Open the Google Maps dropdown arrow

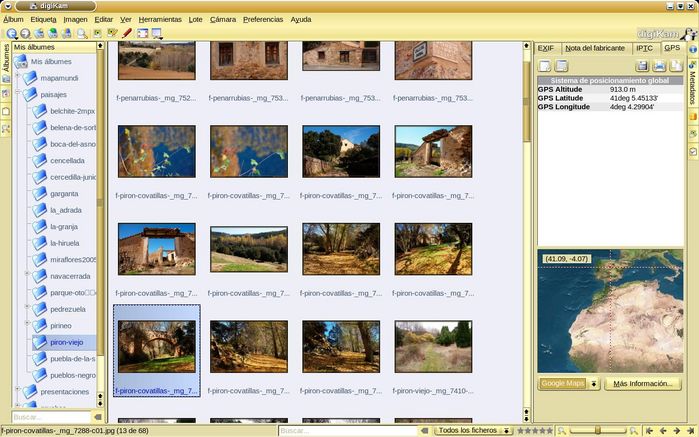click(593, 383)
